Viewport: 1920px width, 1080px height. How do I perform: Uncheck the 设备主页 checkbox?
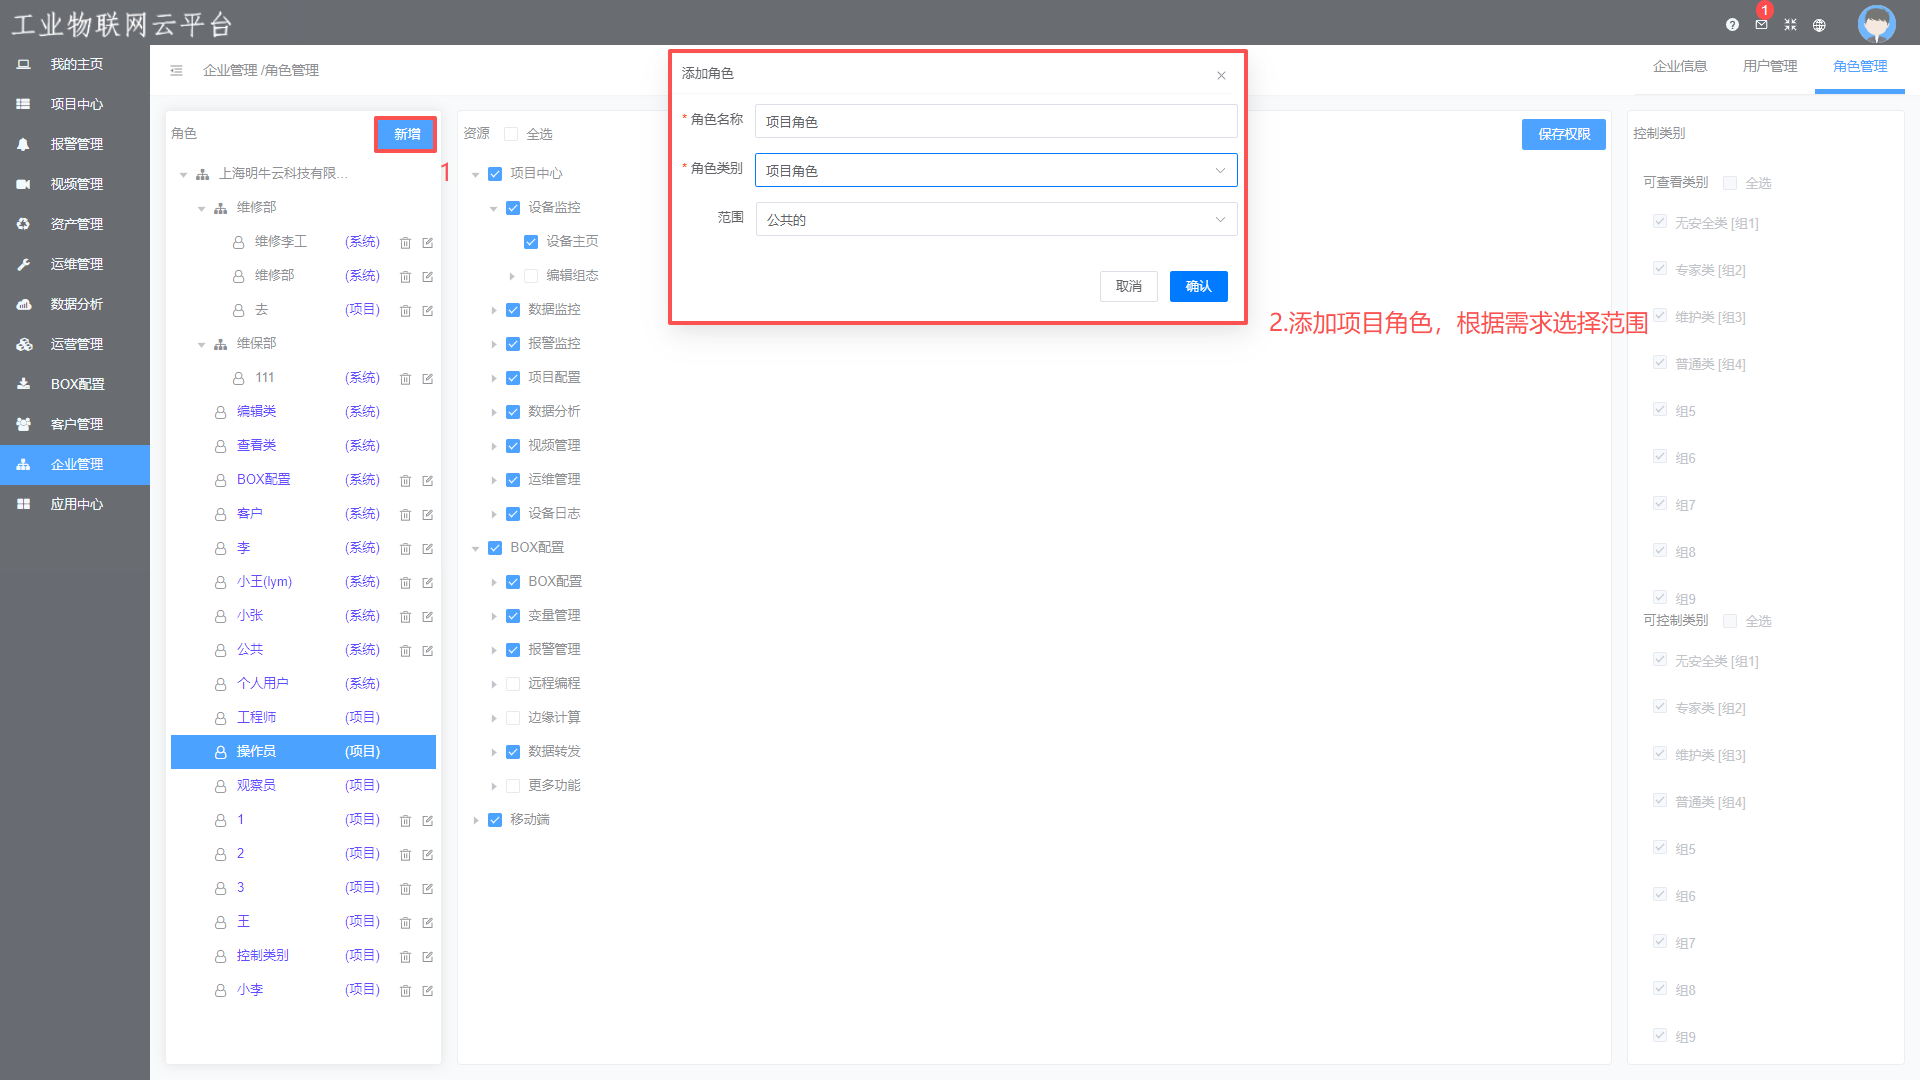(x=531, y=242)
